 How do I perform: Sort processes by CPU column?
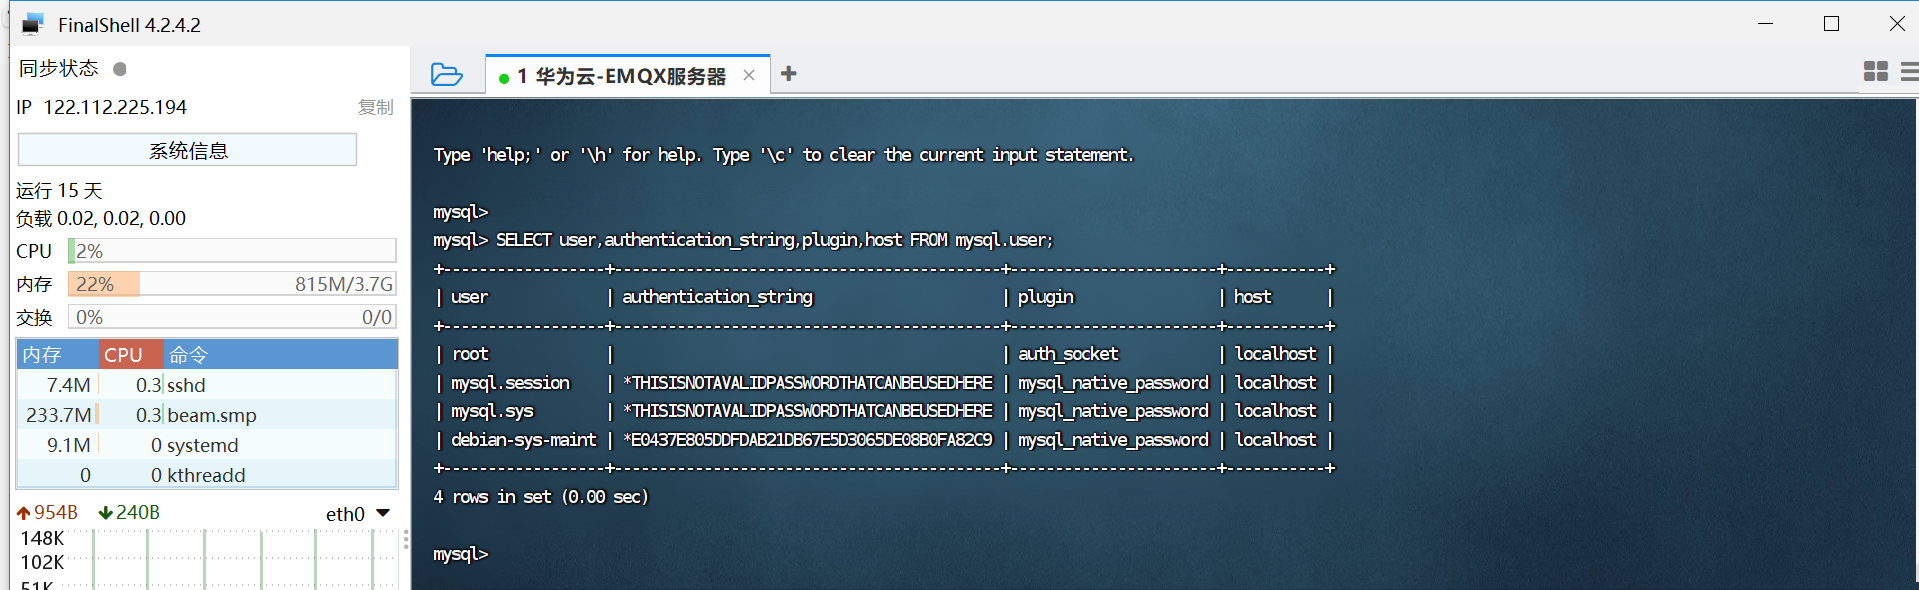pos(130,355)
